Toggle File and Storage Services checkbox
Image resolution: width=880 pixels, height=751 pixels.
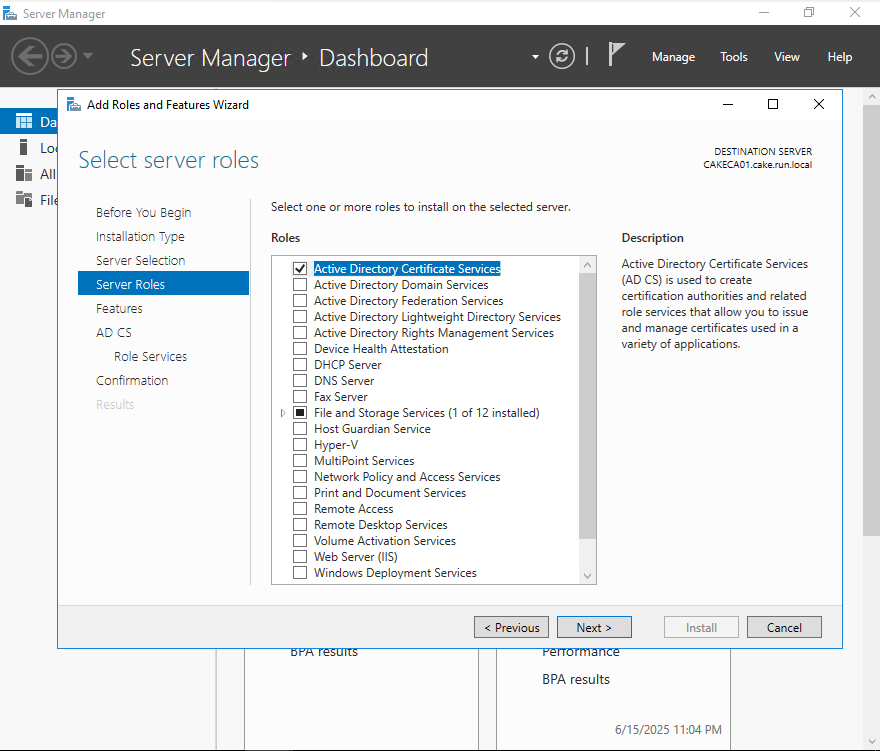click(x=300, y=413)
